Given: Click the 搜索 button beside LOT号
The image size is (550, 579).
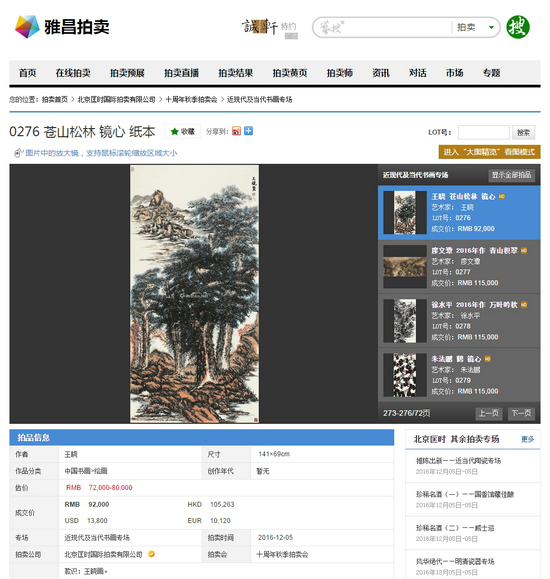Looking at the screenshot, I should 523,132.
